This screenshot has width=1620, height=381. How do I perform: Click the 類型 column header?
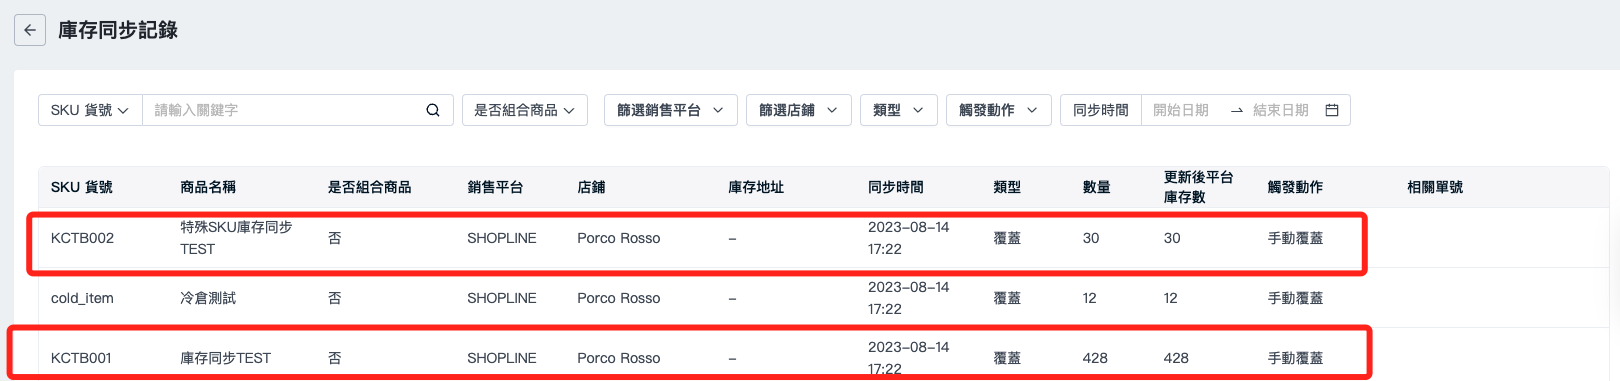pyautogui.click(x=1007, y=187)
